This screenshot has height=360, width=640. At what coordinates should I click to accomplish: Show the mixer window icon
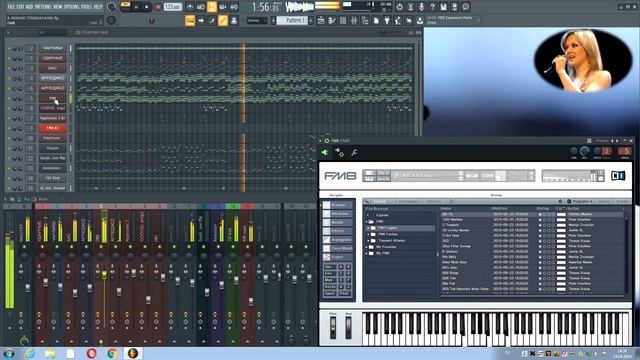pos(354,20)
